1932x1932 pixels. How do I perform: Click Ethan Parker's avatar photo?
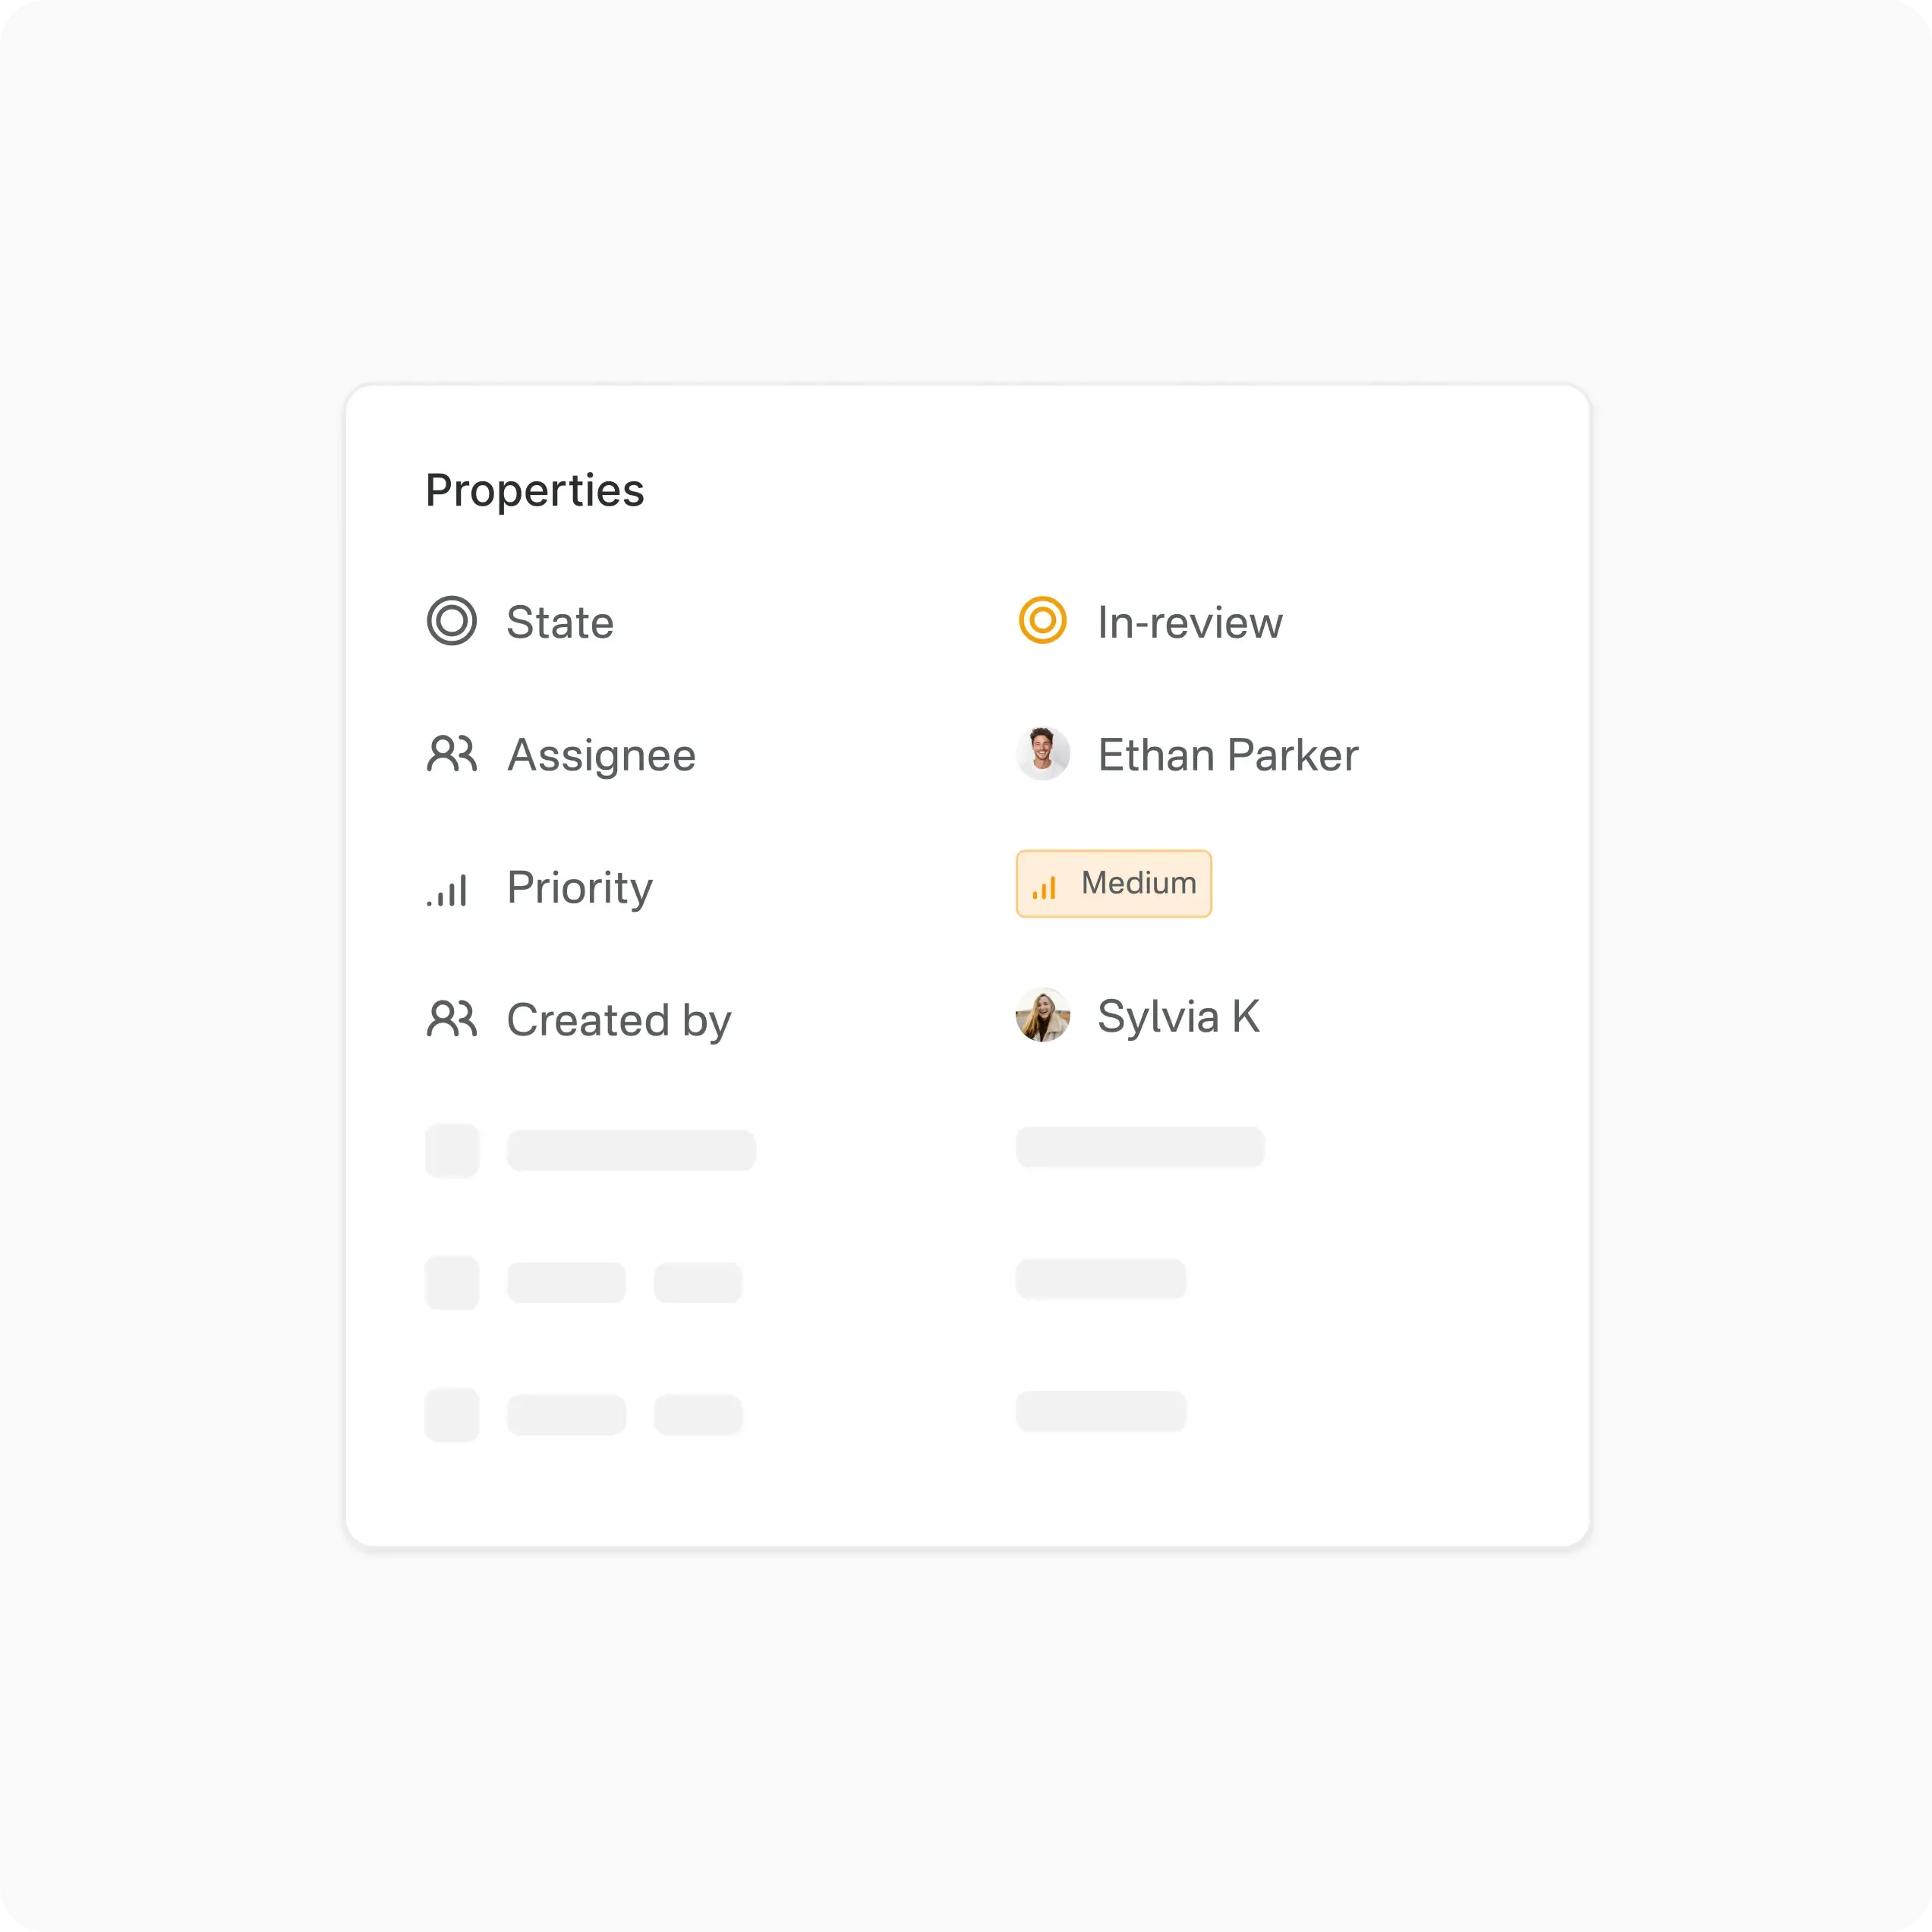tap(1043, 754)
